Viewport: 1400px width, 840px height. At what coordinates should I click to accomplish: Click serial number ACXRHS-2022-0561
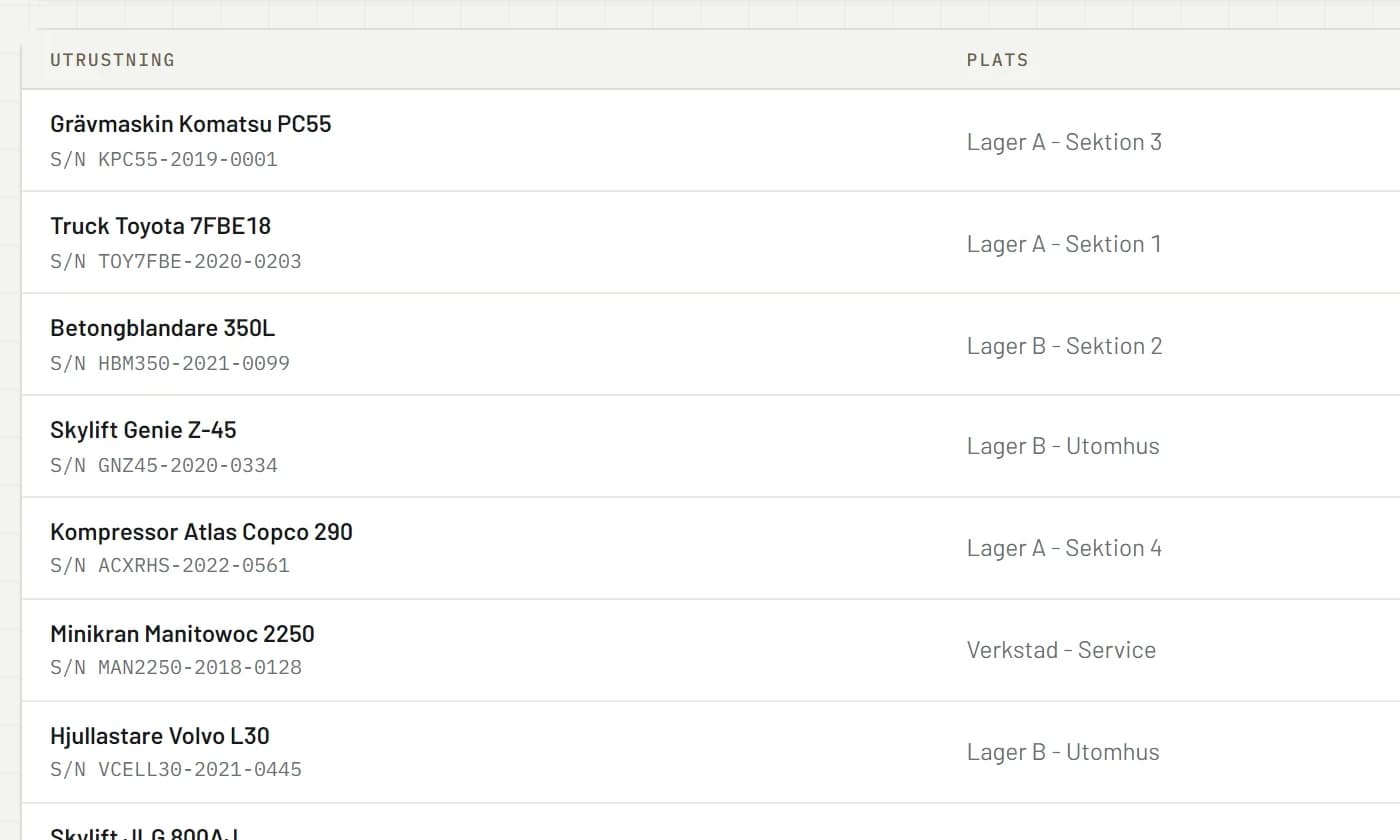170,566
